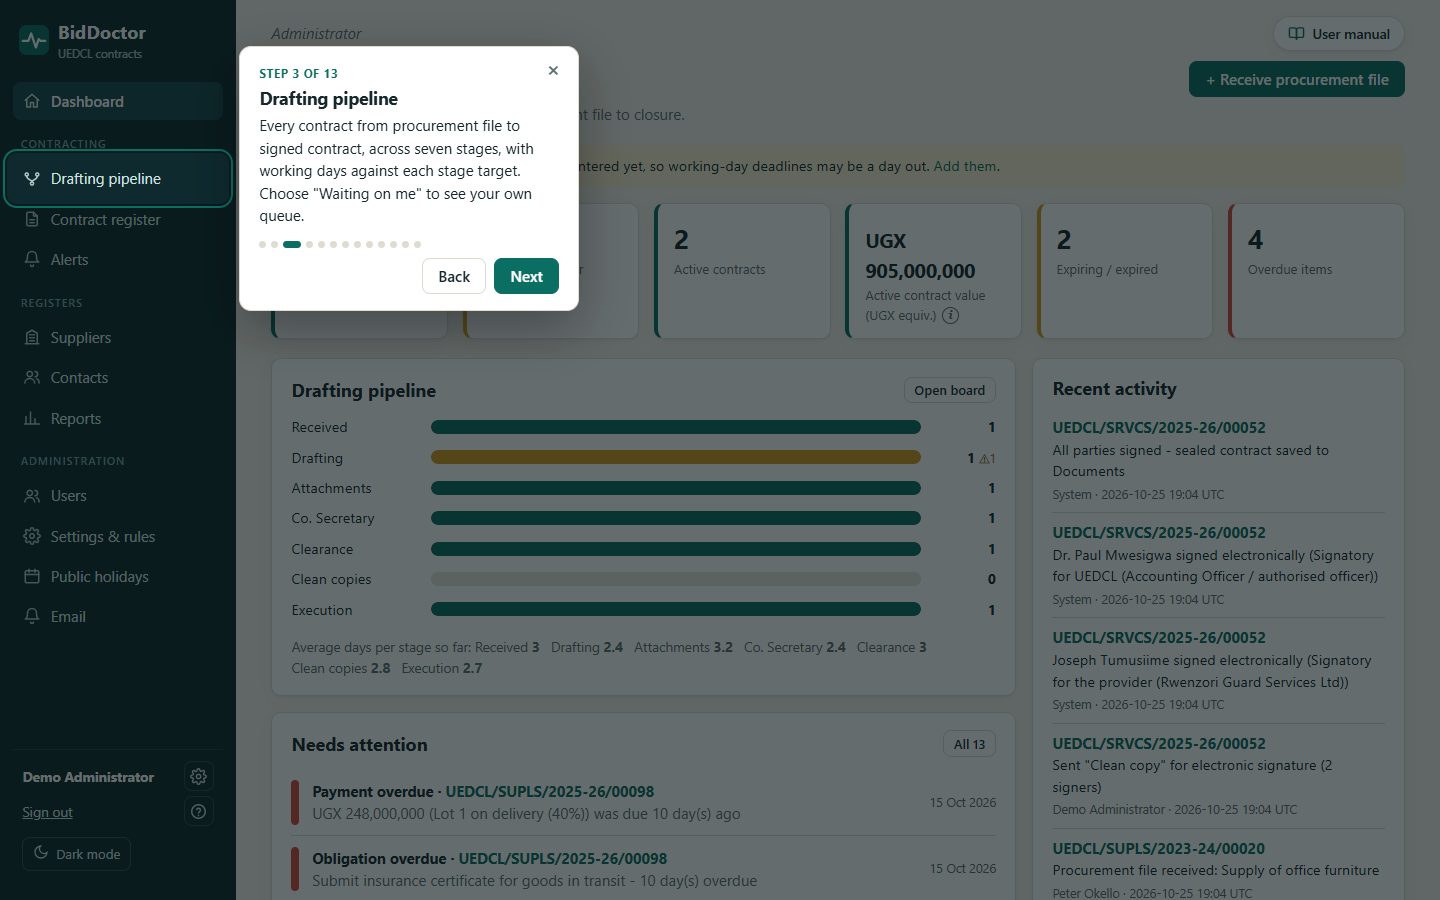The width and height of the screenshot is (1440, 900).
Task: Click the Received stage bar
Action: click(x=676, y=427)
